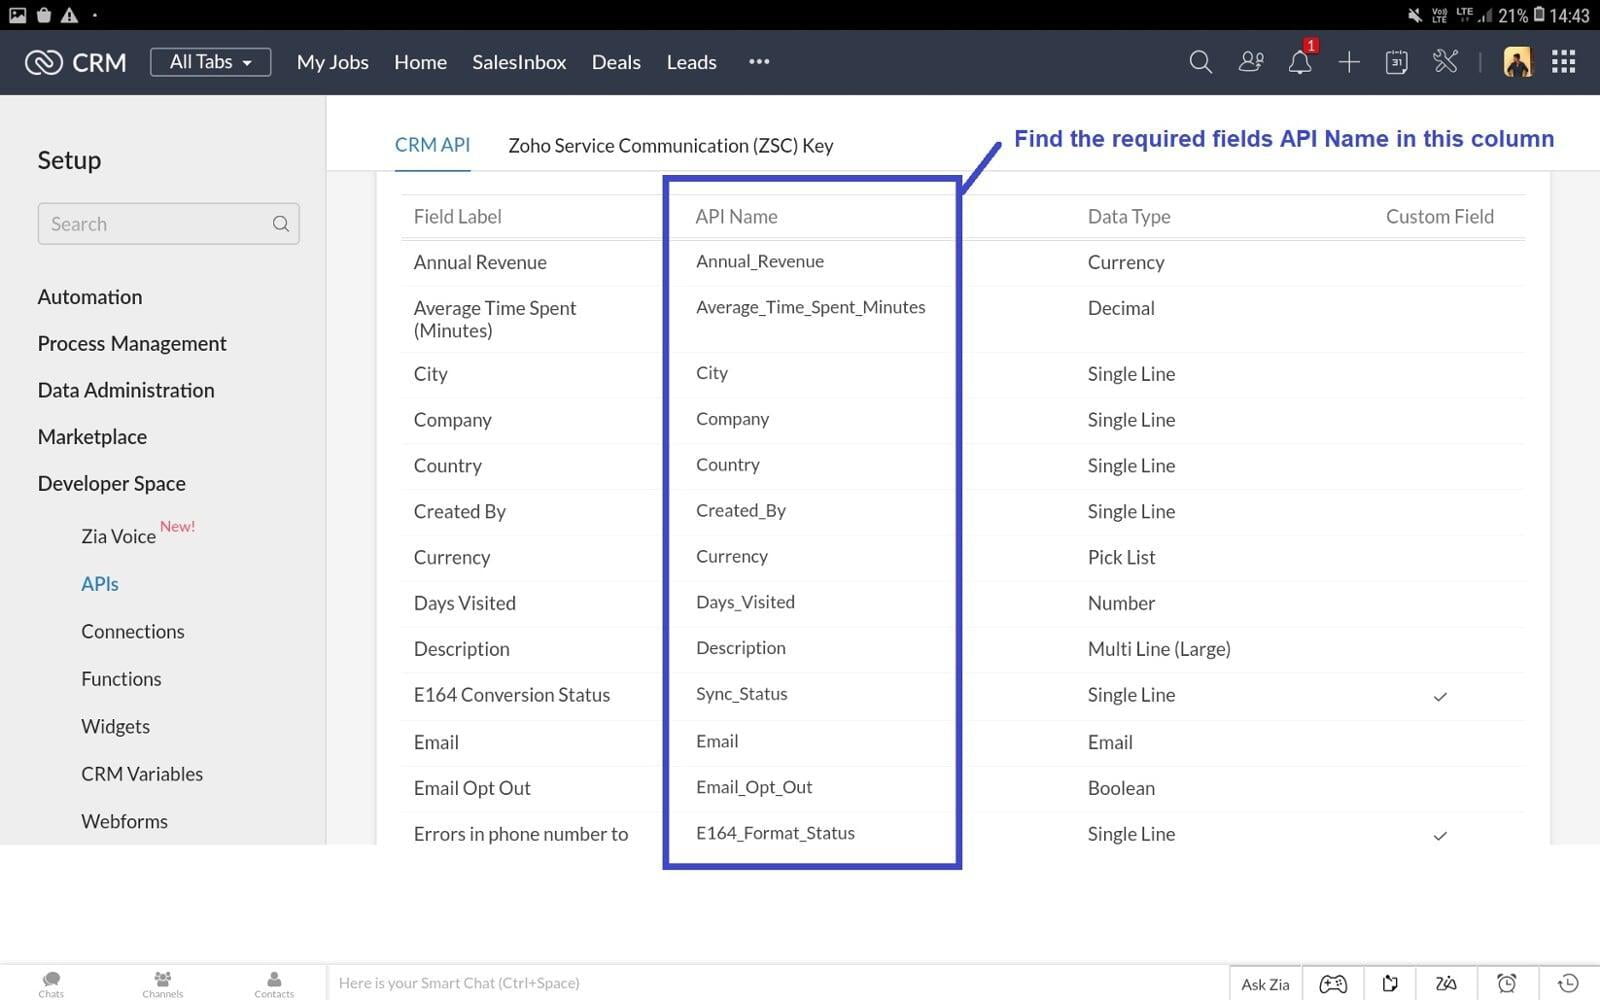Tap the image notification icon in status bar

[x=18, y=15]
